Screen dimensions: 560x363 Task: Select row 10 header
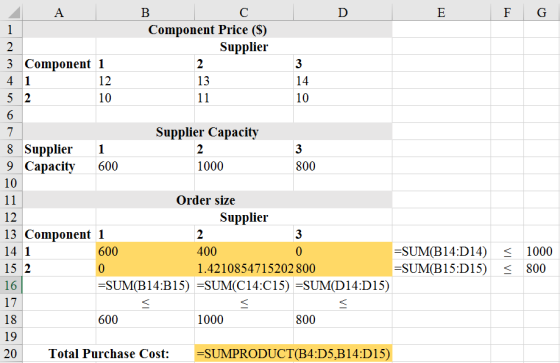11,183
